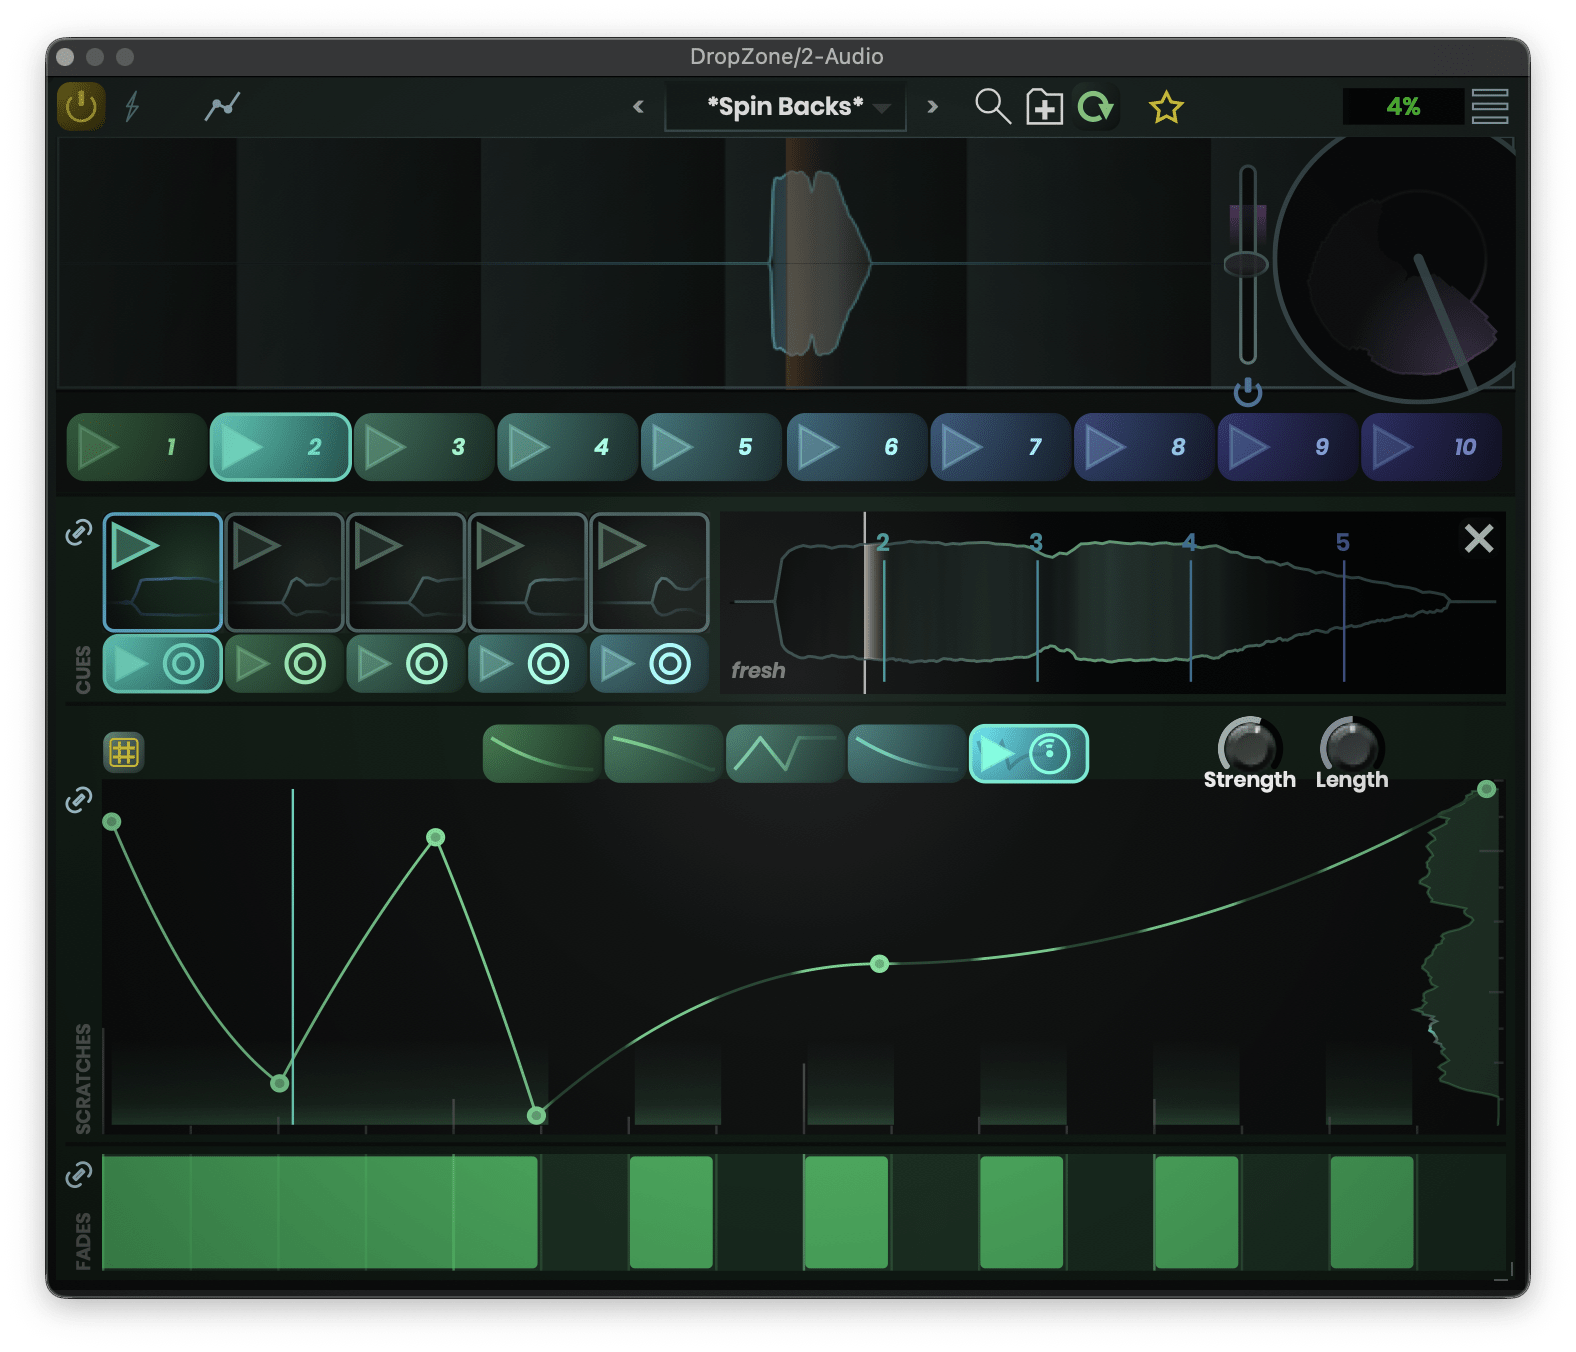Favorite the preset with star icon
Image resolution: width=1576 pixels, height=1352 pixels.
pyautogui.click(x=1166, y=106)
